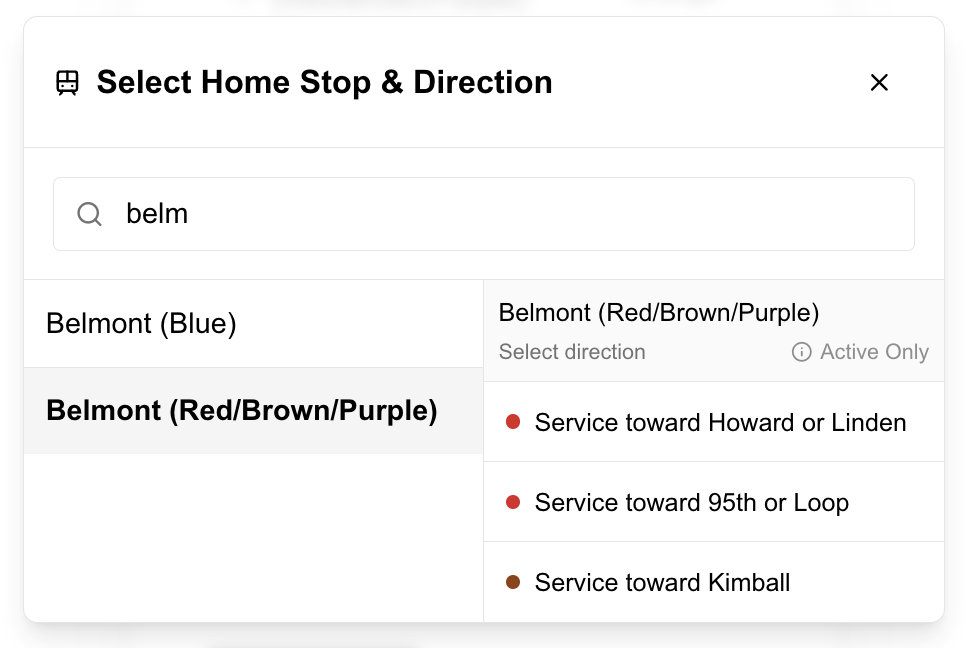The height and width of the screenshot is (648, 966).
Task: Click the Select Home Stop & Direction title
Action: [324, 82]
